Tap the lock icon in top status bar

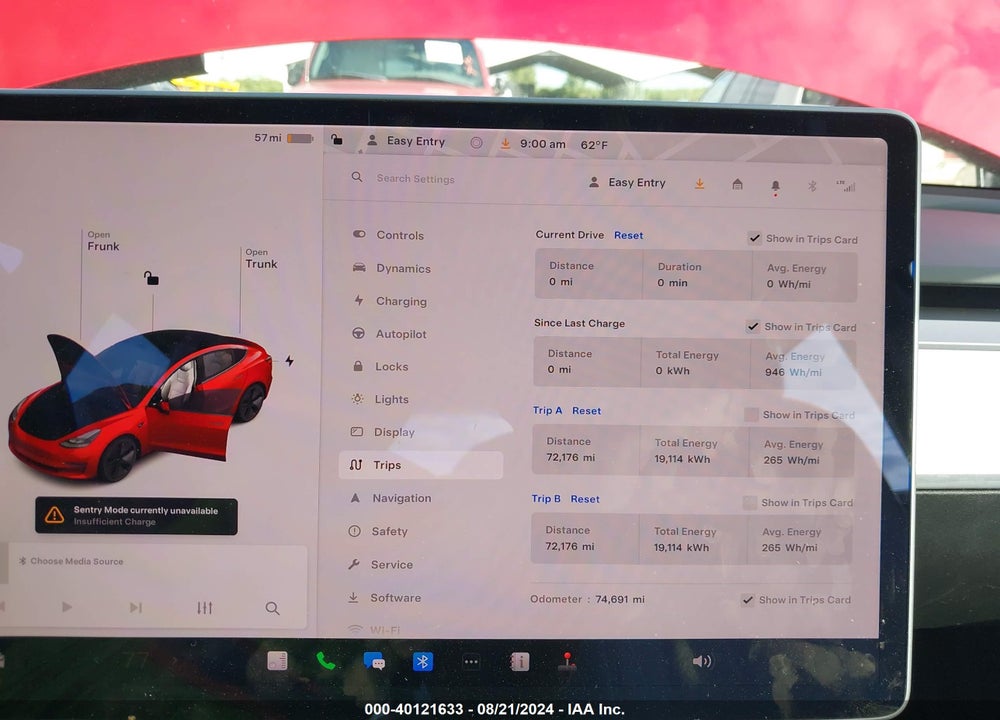[337, 139]
